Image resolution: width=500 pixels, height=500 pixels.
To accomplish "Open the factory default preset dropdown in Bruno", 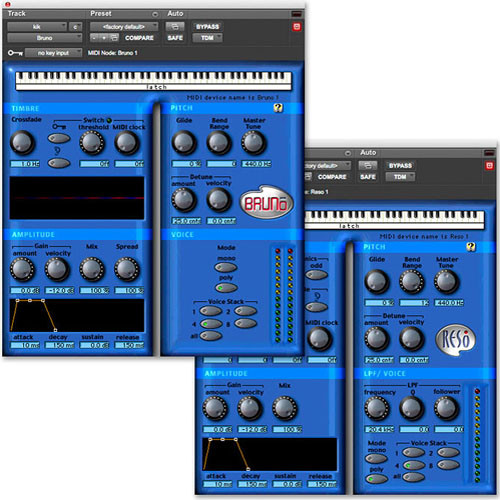I will pos(124,27).
